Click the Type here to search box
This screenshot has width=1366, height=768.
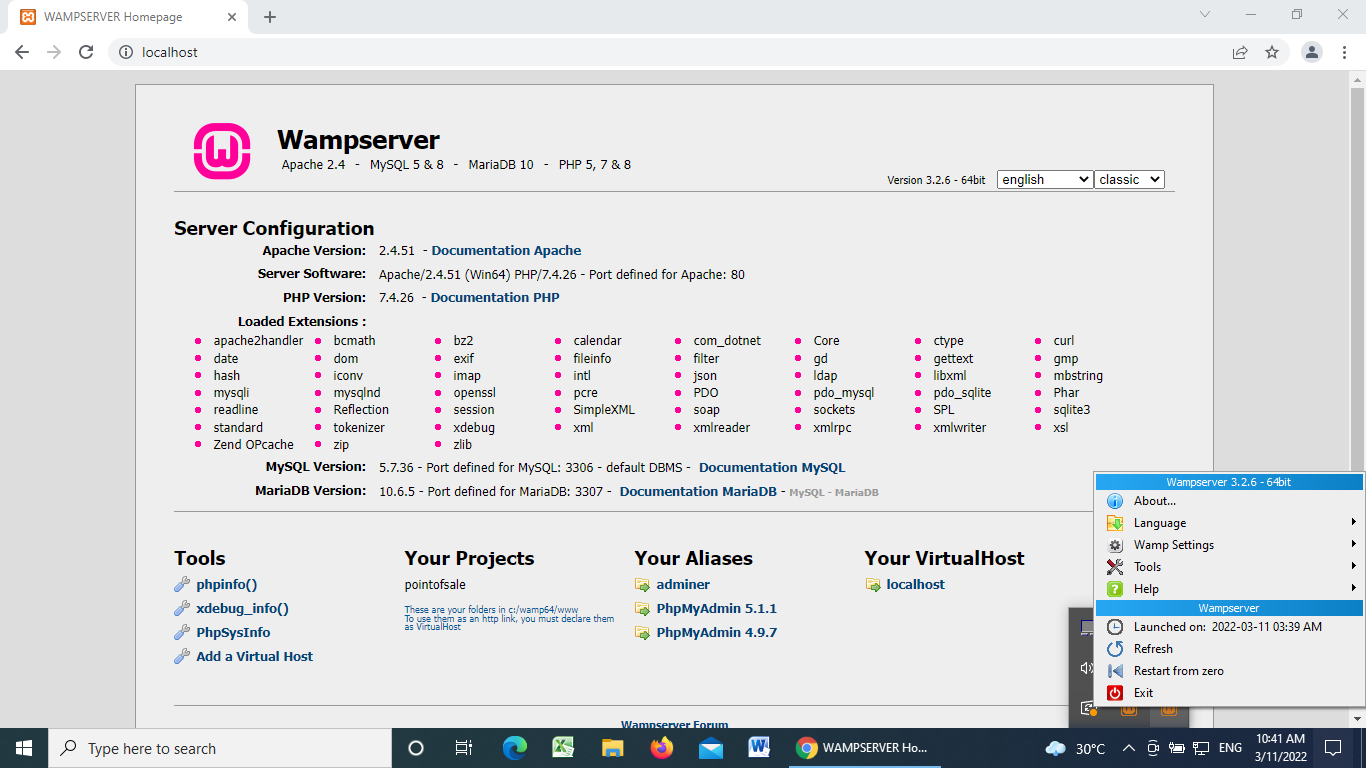(220, 748)
